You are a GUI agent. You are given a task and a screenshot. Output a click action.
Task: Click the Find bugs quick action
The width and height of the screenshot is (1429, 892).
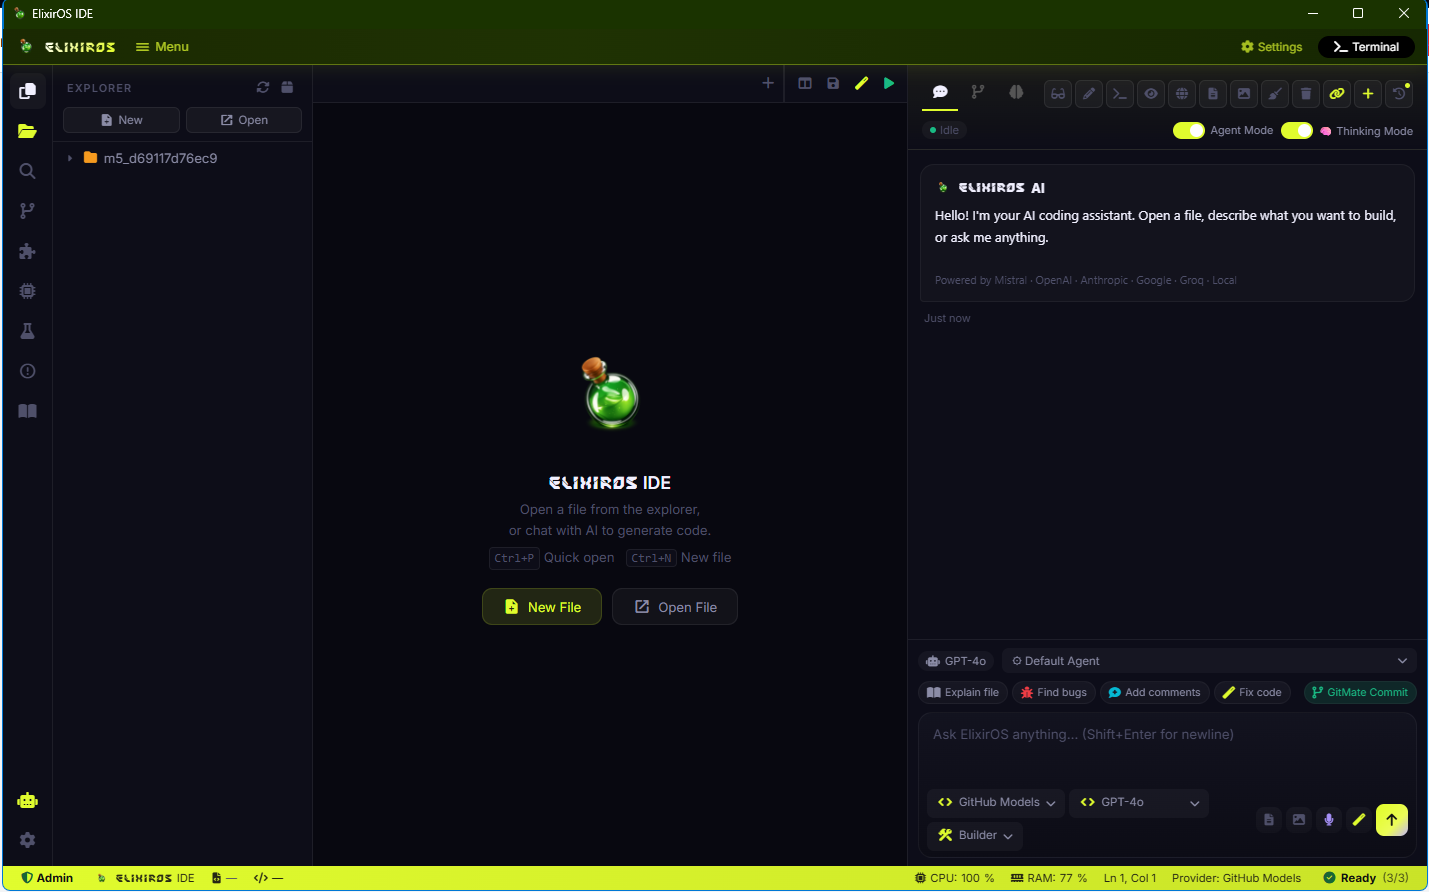[1053, 692]
